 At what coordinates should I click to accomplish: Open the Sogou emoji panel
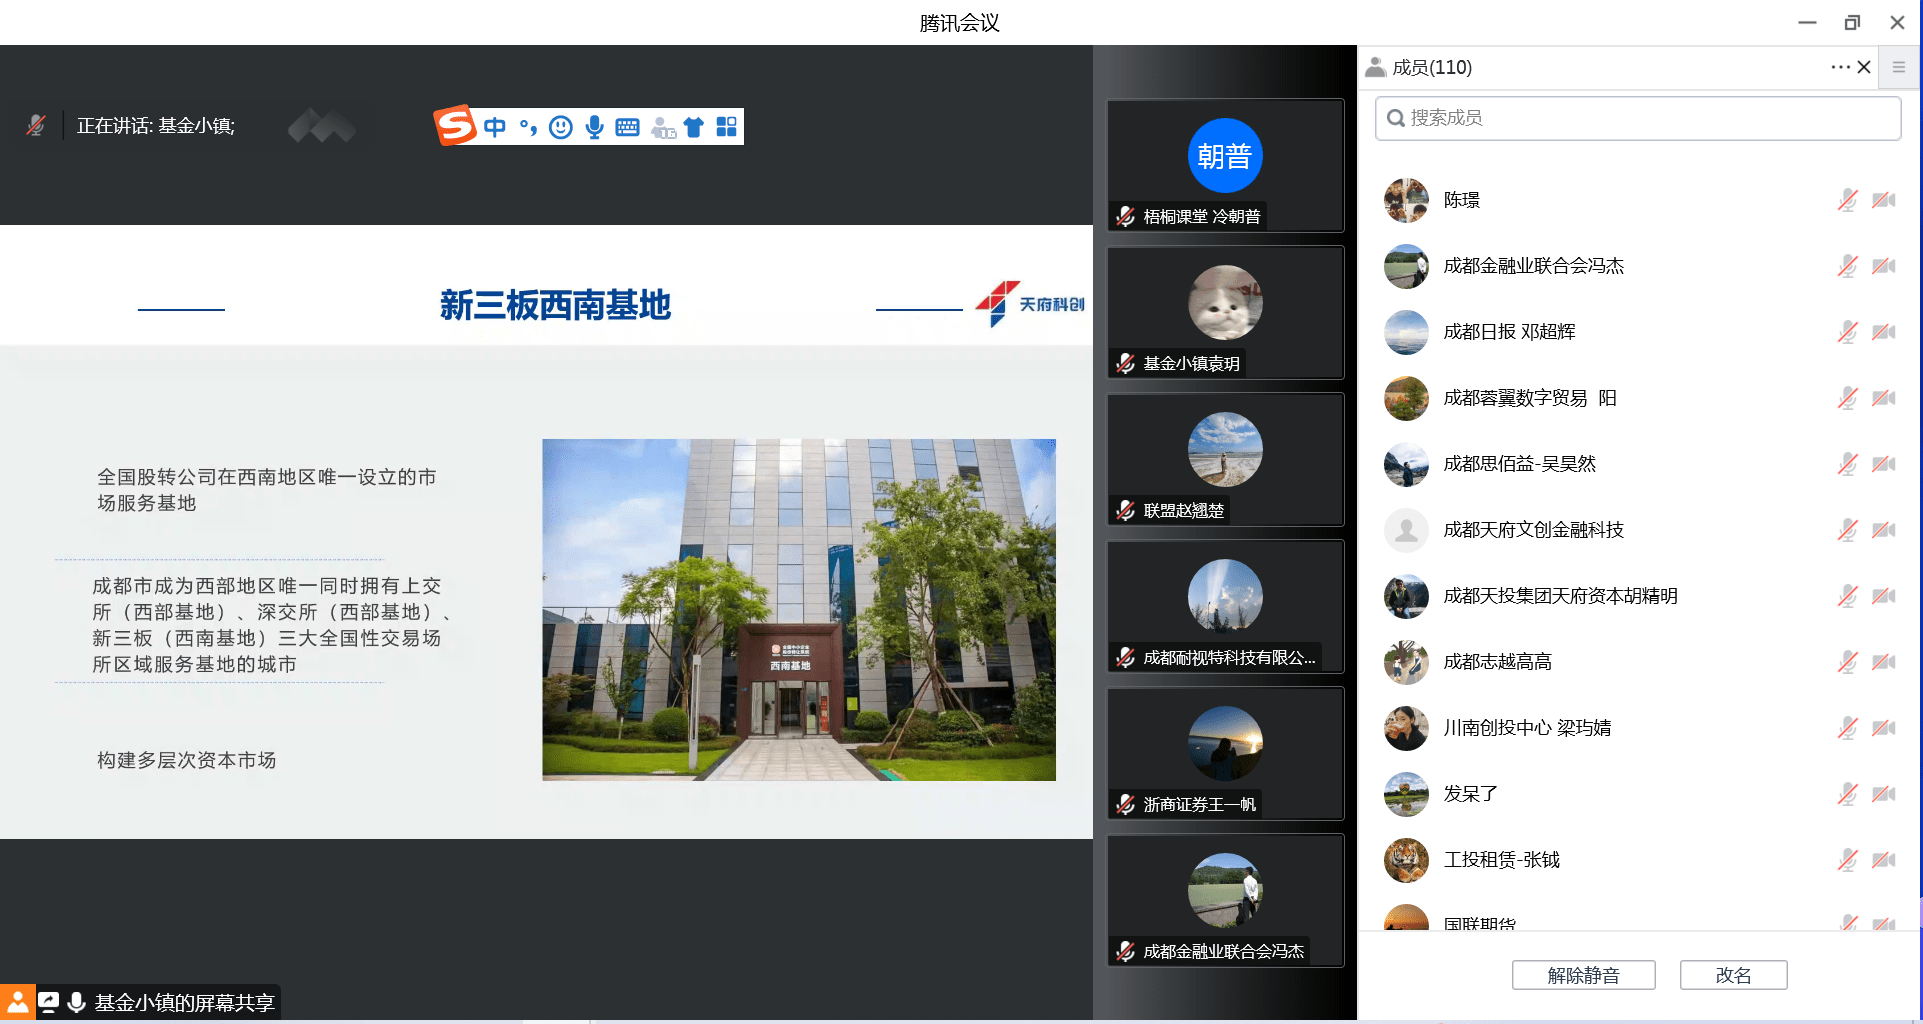[561, 127]
